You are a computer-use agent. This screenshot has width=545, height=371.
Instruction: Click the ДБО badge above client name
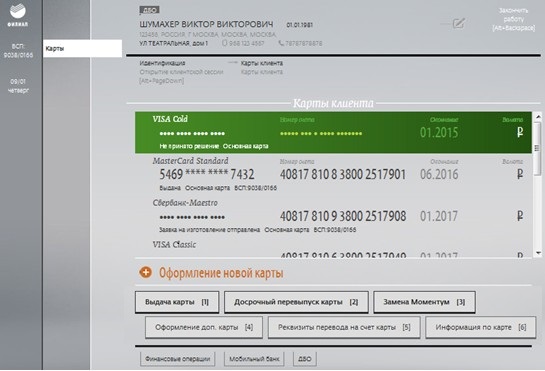[149, 10]
